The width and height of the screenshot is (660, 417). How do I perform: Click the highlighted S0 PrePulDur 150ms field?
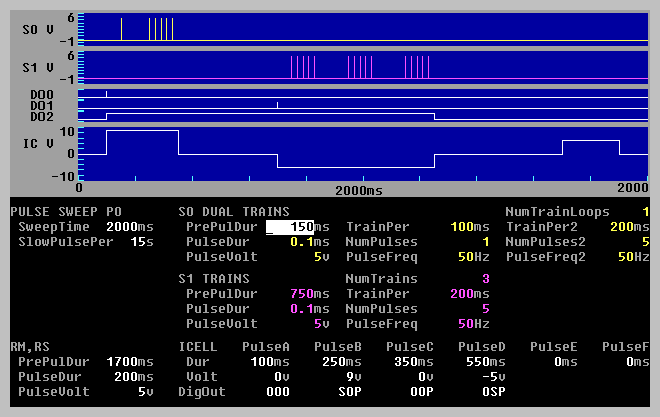click(296, 227)
